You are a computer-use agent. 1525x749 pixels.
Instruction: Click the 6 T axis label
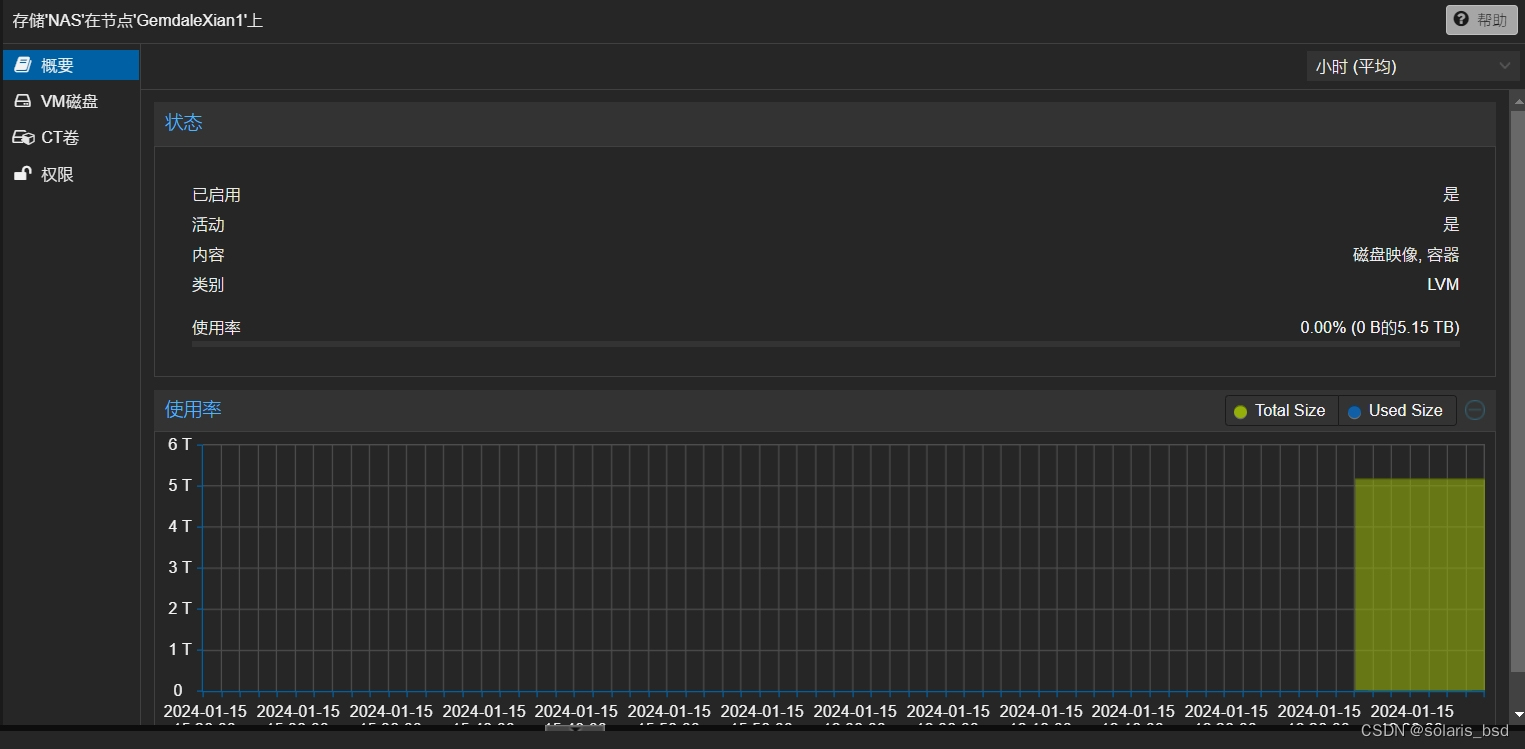coord(180,444)
